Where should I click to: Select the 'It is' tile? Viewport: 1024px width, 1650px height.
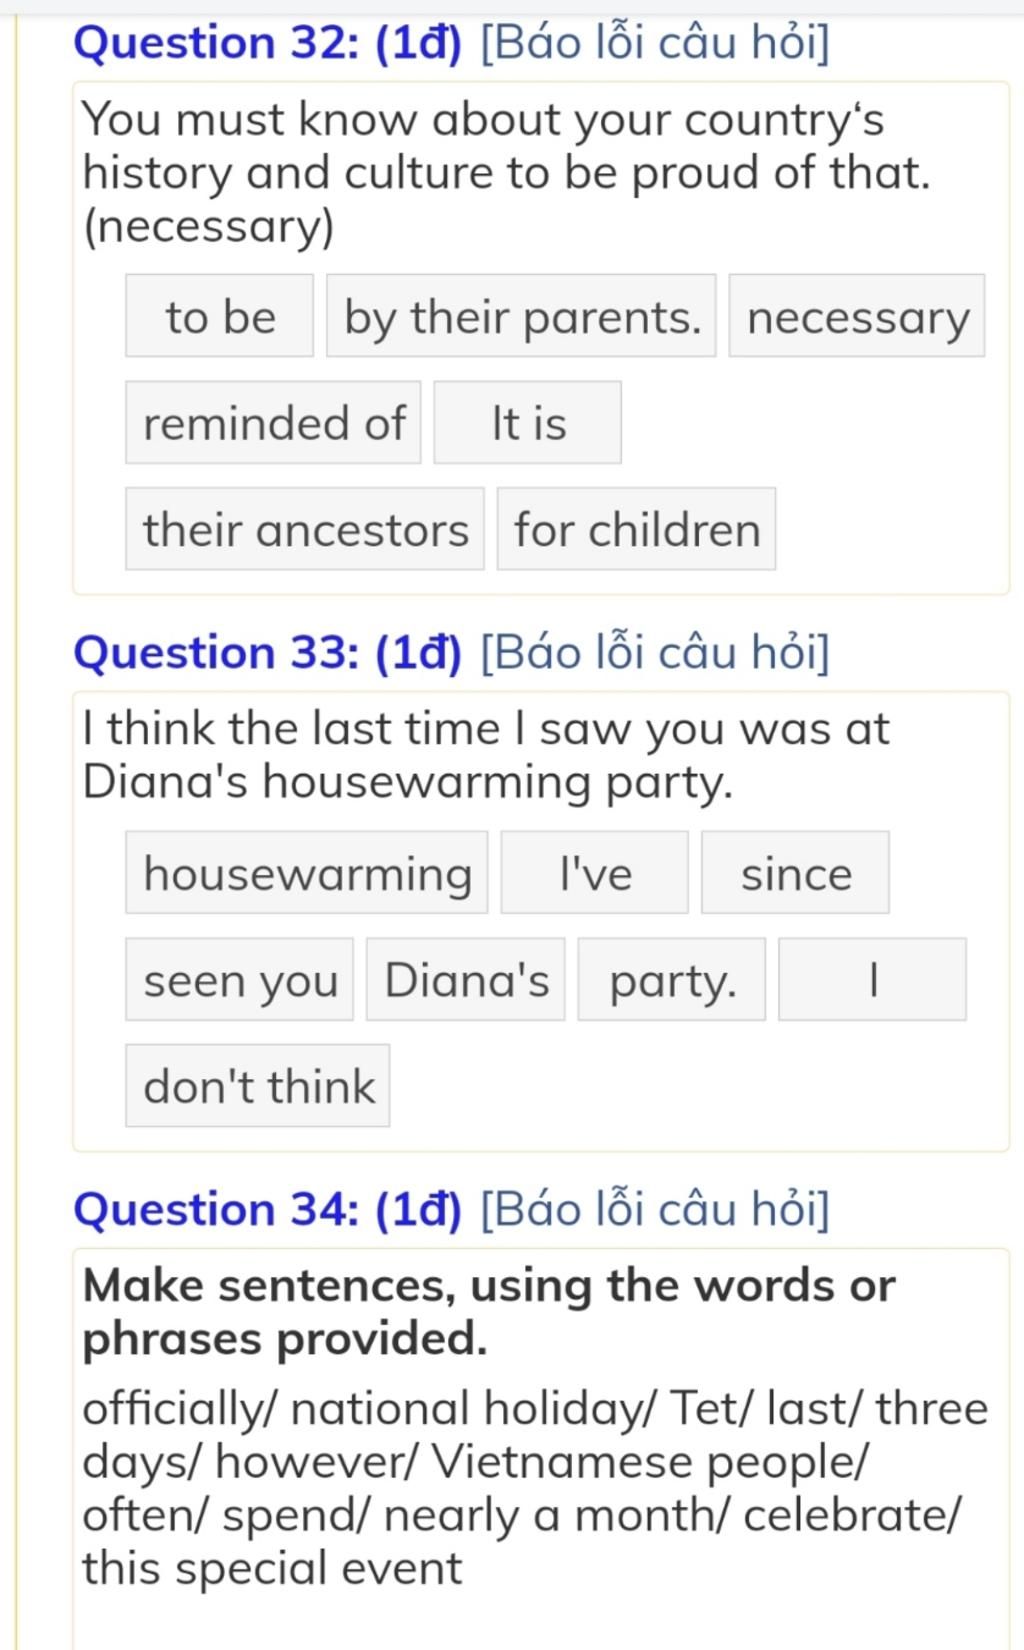pyautogui.click(x=528, y=422)
